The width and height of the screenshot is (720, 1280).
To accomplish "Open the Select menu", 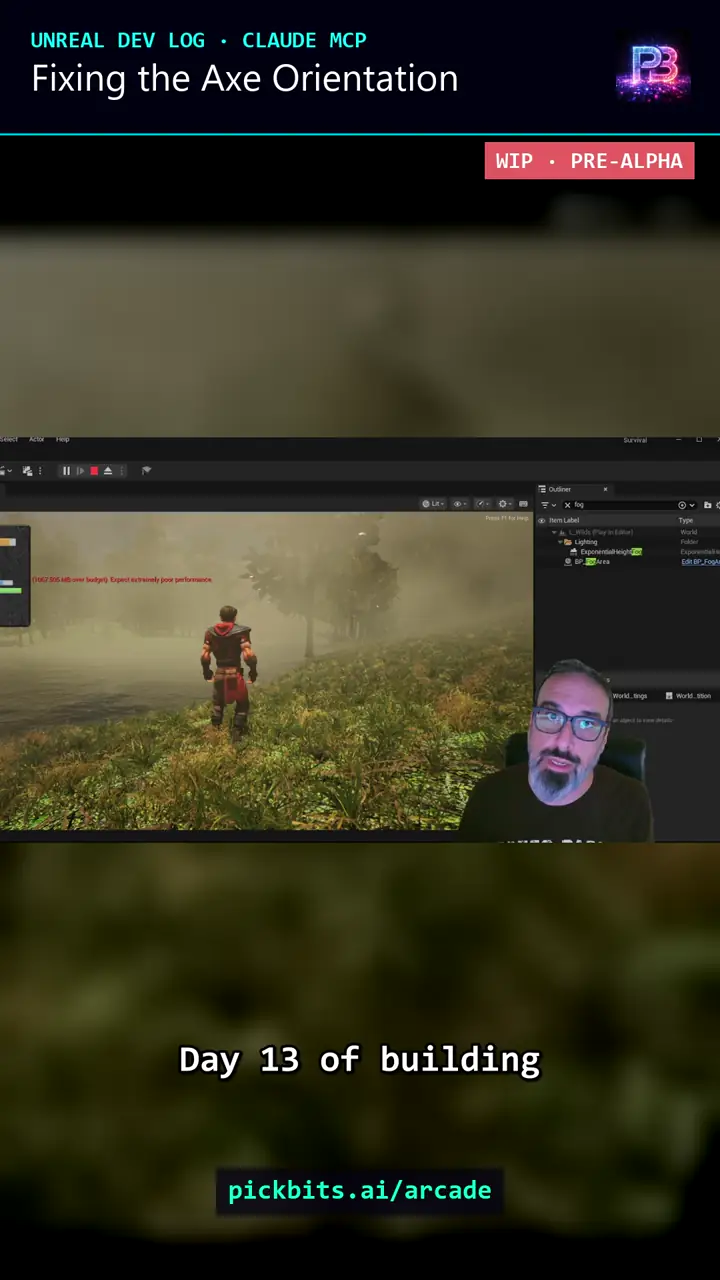I will tap(9, 440).
